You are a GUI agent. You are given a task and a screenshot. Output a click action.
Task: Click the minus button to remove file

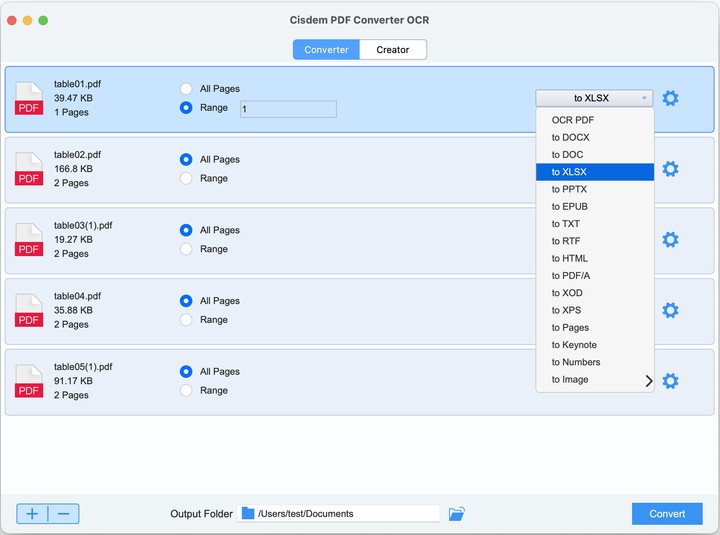point(63,514)
